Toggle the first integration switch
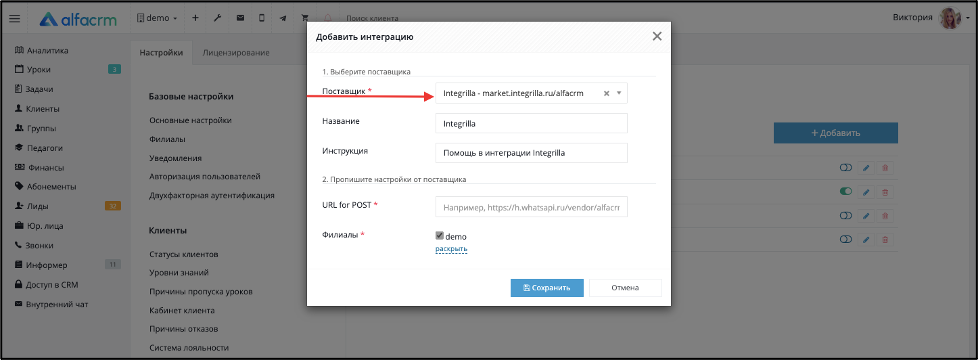This screenshot has height=360, width=979. pos(846,168)
